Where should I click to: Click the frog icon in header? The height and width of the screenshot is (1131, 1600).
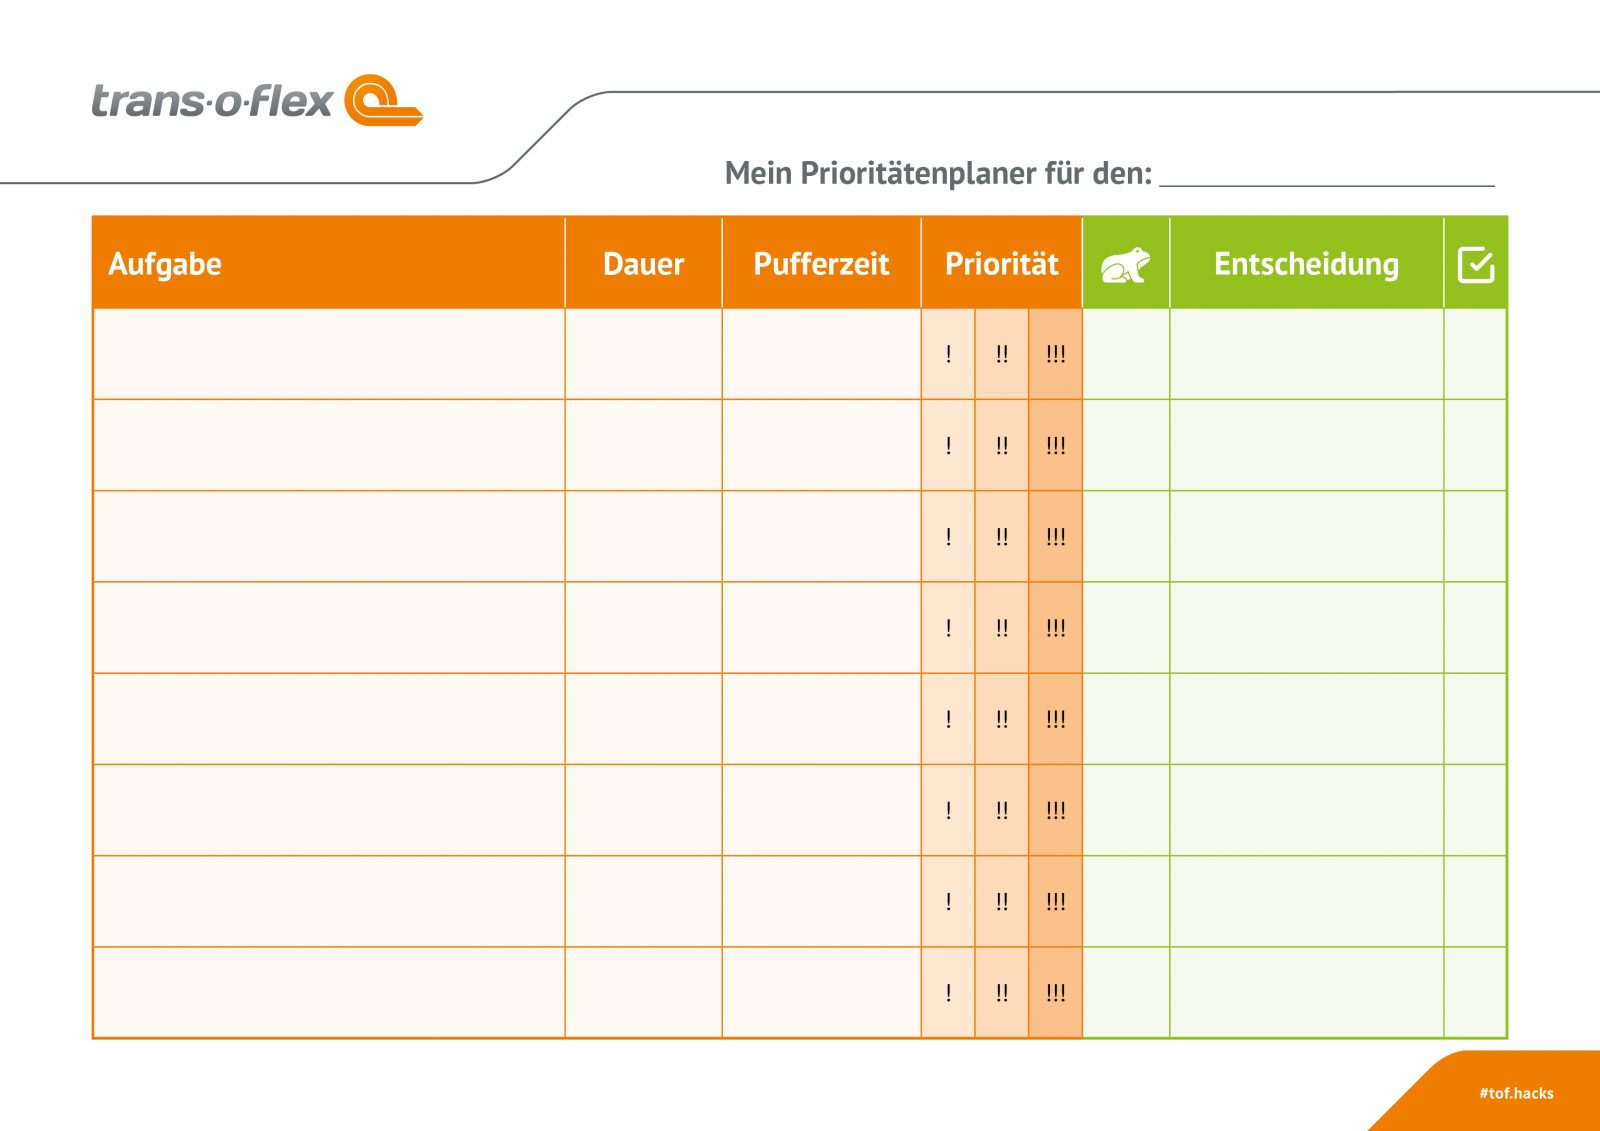coord(1125,265)
